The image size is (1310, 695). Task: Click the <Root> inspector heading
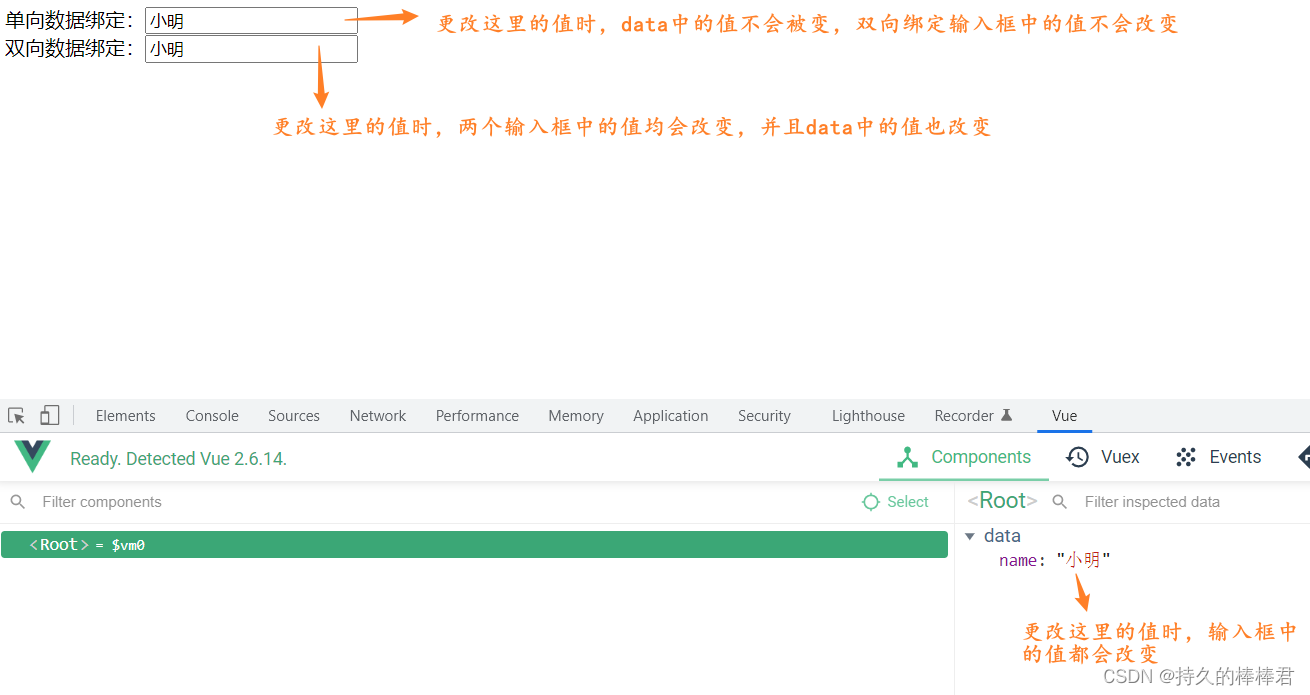(x=1002, y=500)
